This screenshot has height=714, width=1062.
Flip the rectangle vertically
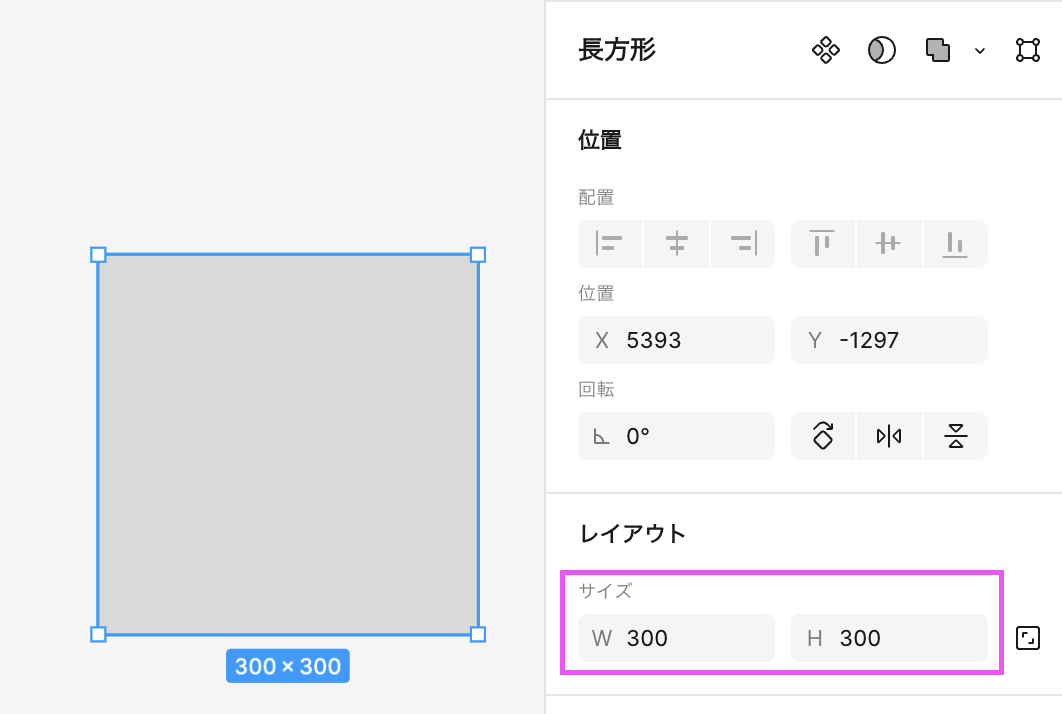(955, 436)
